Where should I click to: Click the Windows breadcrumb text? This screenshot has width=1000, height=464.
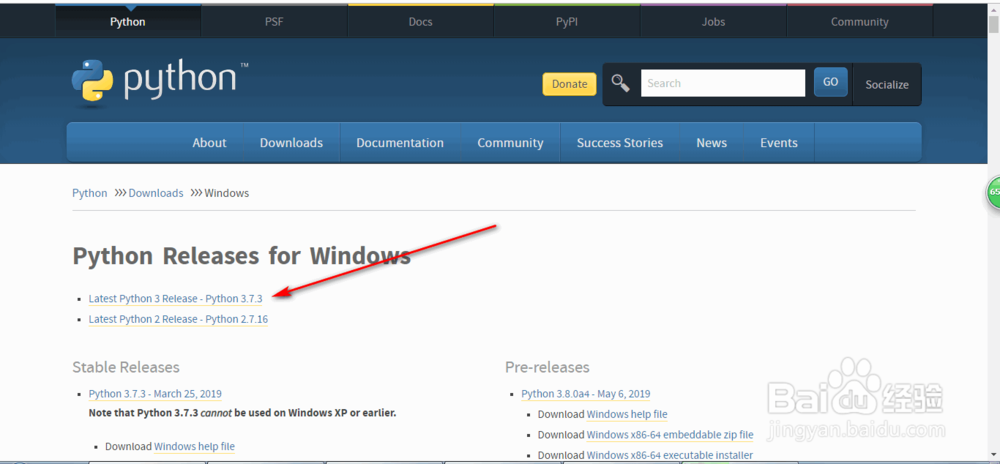click(226, 193)
